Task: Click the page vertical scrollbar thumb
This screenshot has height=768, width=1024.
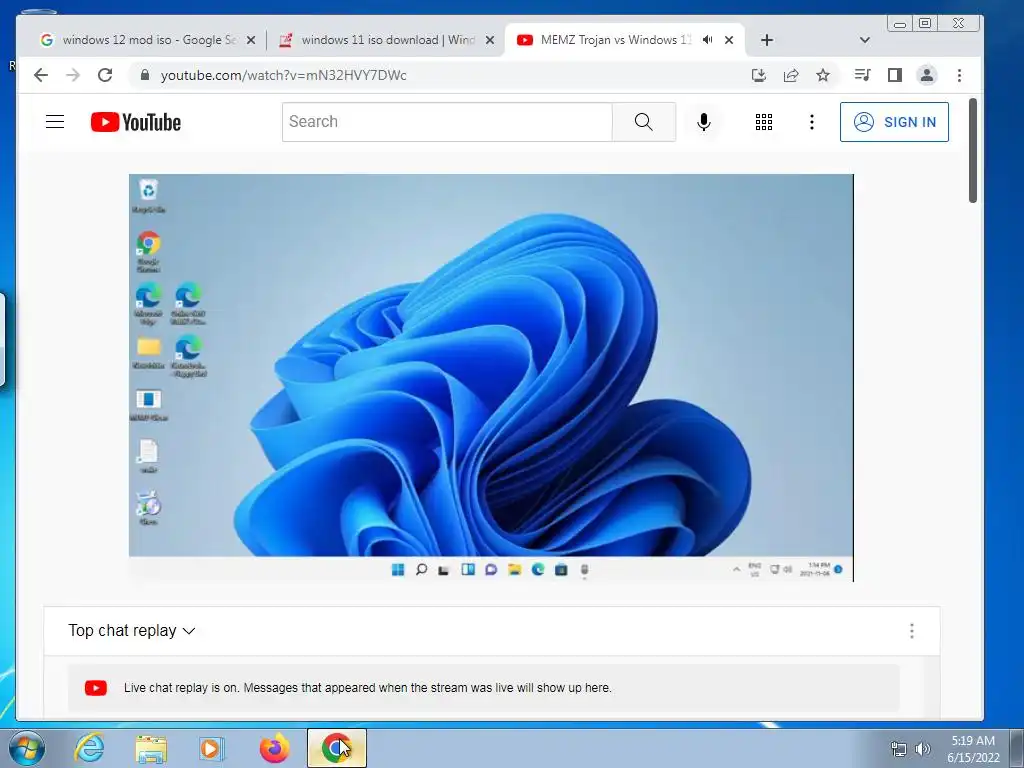Action: 972,150
